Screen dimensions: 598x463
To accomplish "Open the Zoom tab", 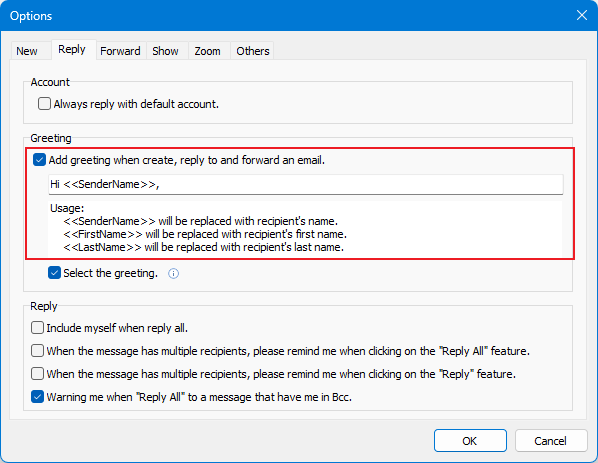I will (x=207, y=51).
